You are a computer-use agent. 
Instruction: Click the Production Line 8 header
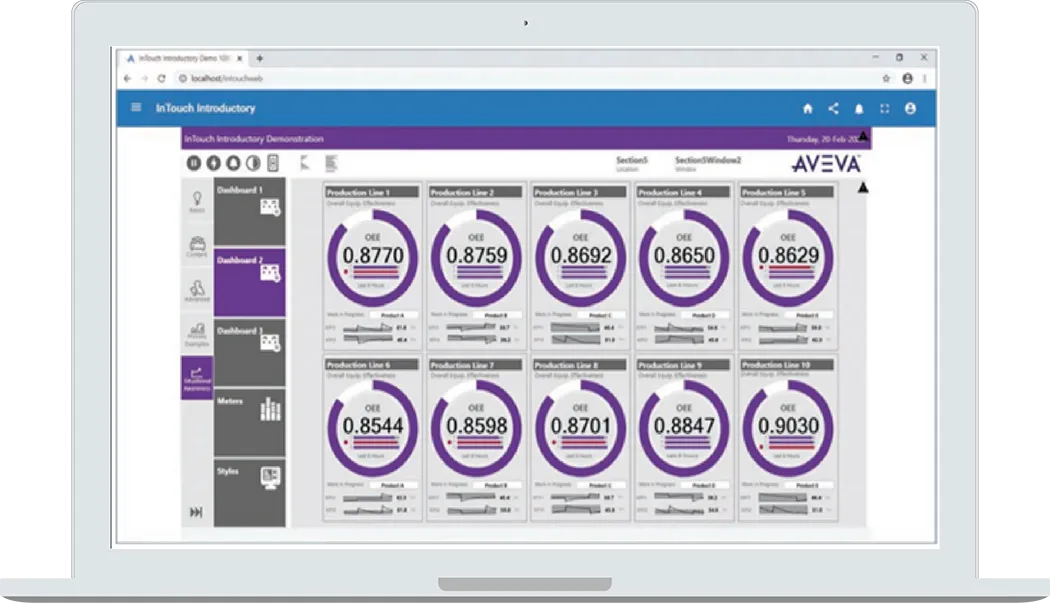click(x=580, y=365)
